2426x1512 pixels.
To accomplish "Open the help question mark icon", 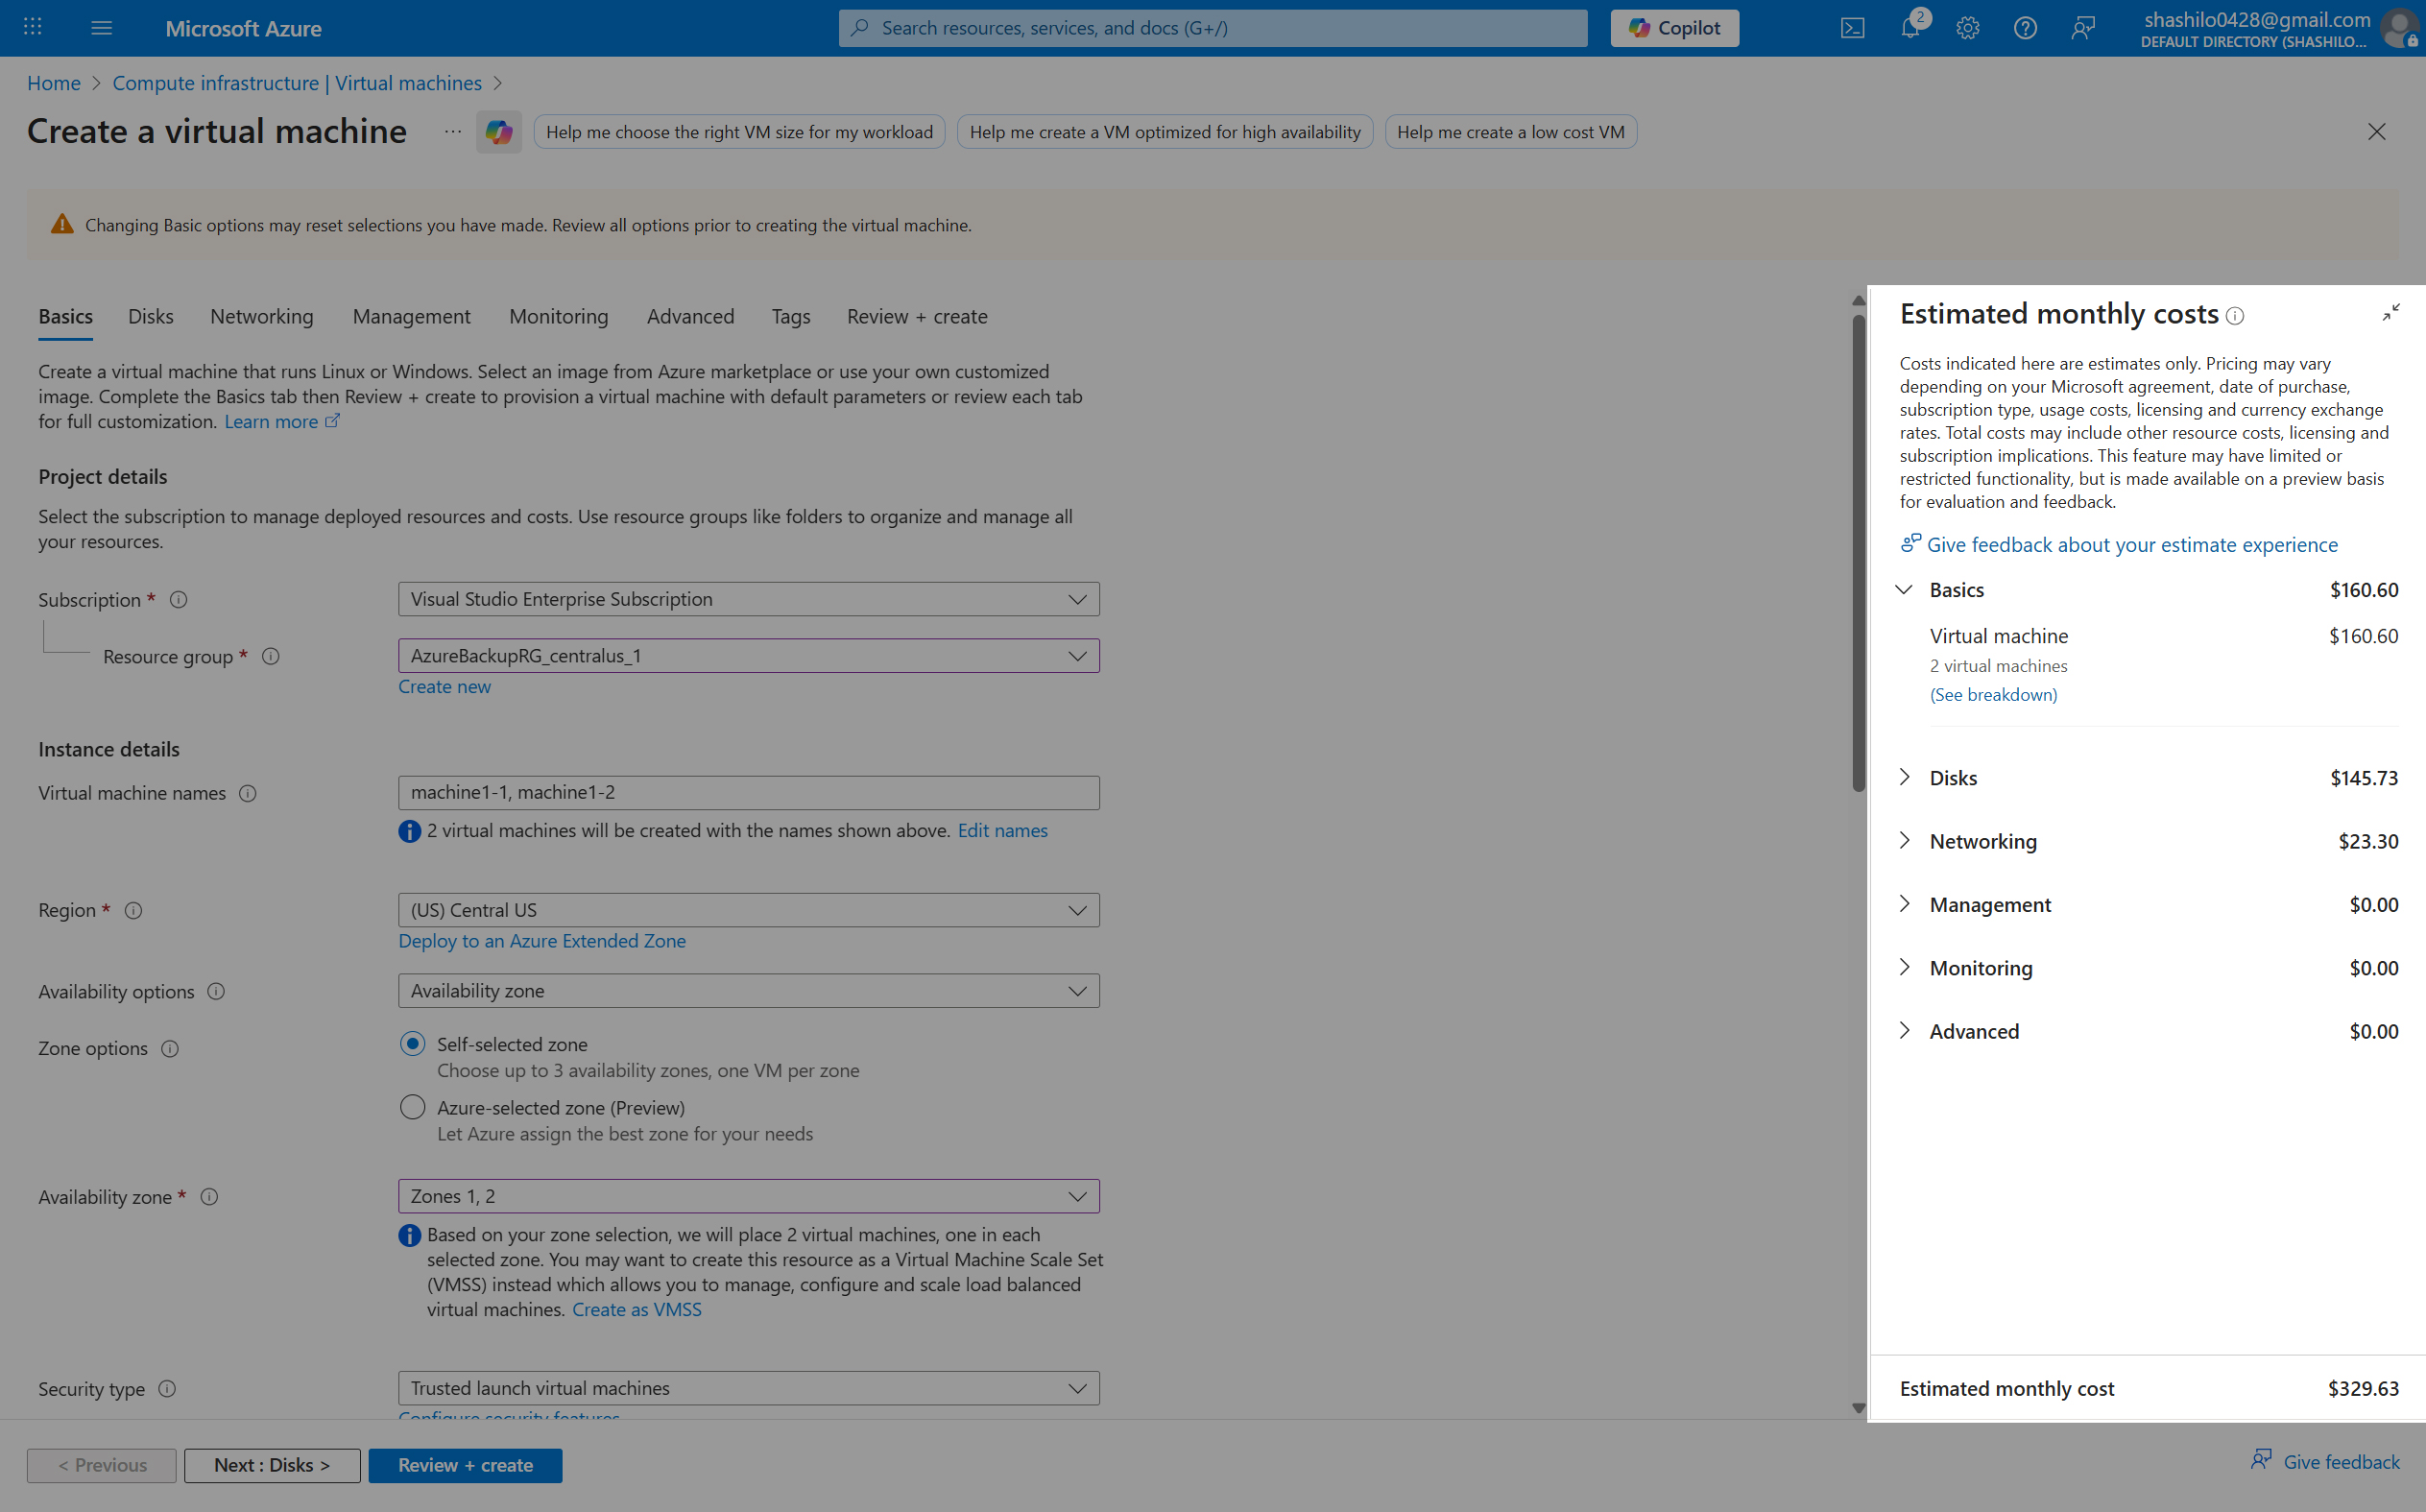I will pyautogui.click(x=2025, y=28).
